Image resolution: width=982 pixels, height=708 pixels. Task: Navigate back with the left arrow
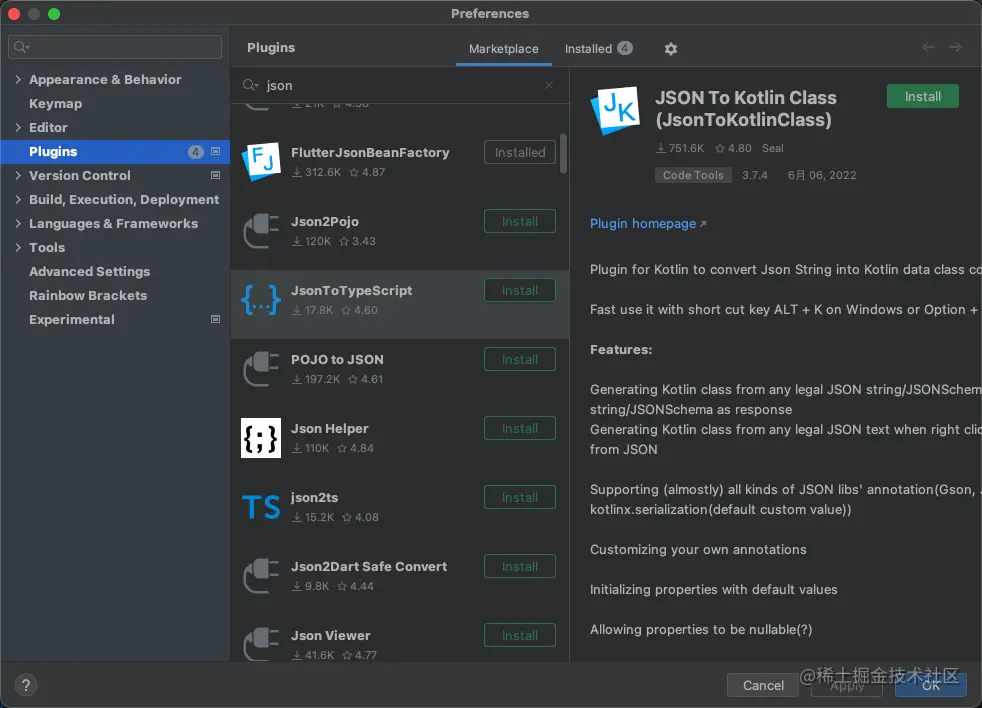pos(929,48)
